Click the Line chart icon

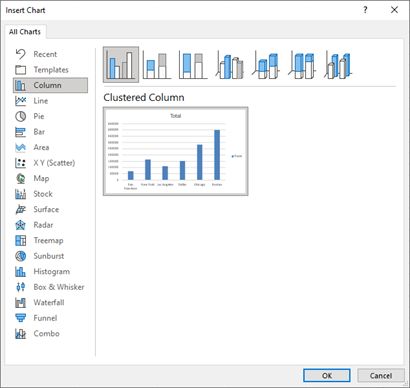click(x=20, y=101)
